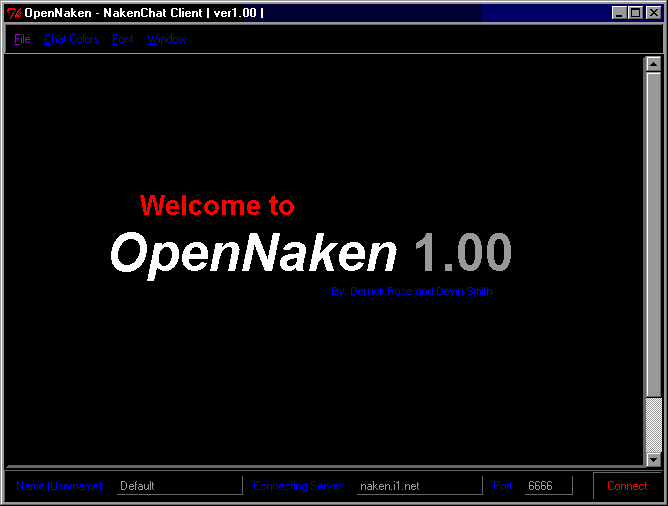The width and height of the screenshot is (668, 506).
Task: Click the scrollbar down arrow
Action: coord(654,459)
